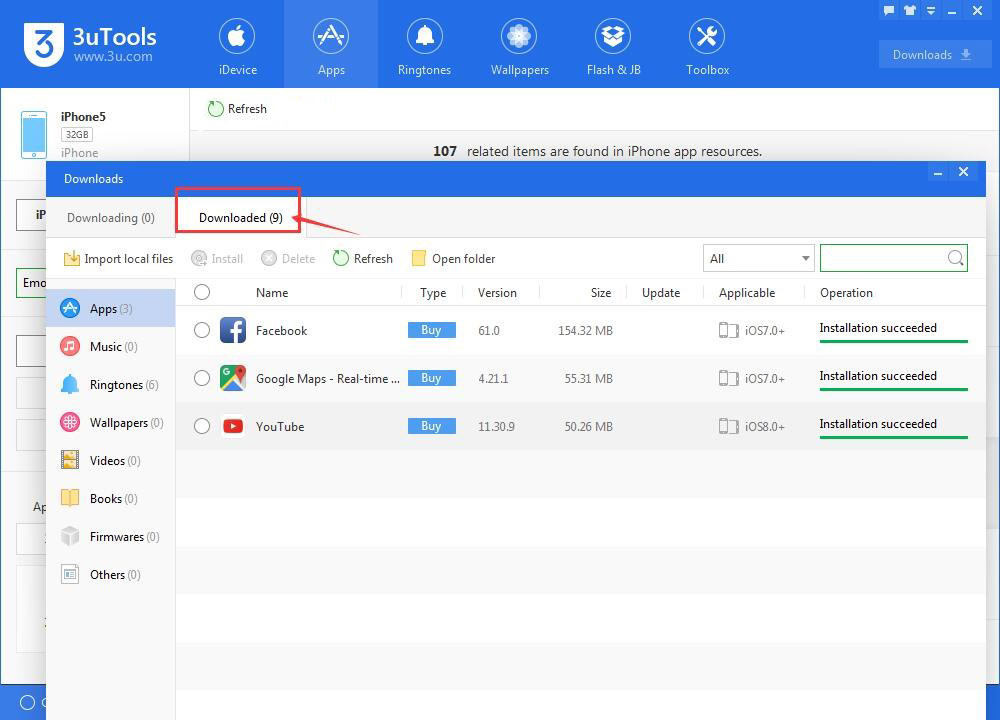The width and height of the screenshot is (1000, 720).
Task: Switch to the Downloaded (9) tab
Action: (x=240, y=218)
